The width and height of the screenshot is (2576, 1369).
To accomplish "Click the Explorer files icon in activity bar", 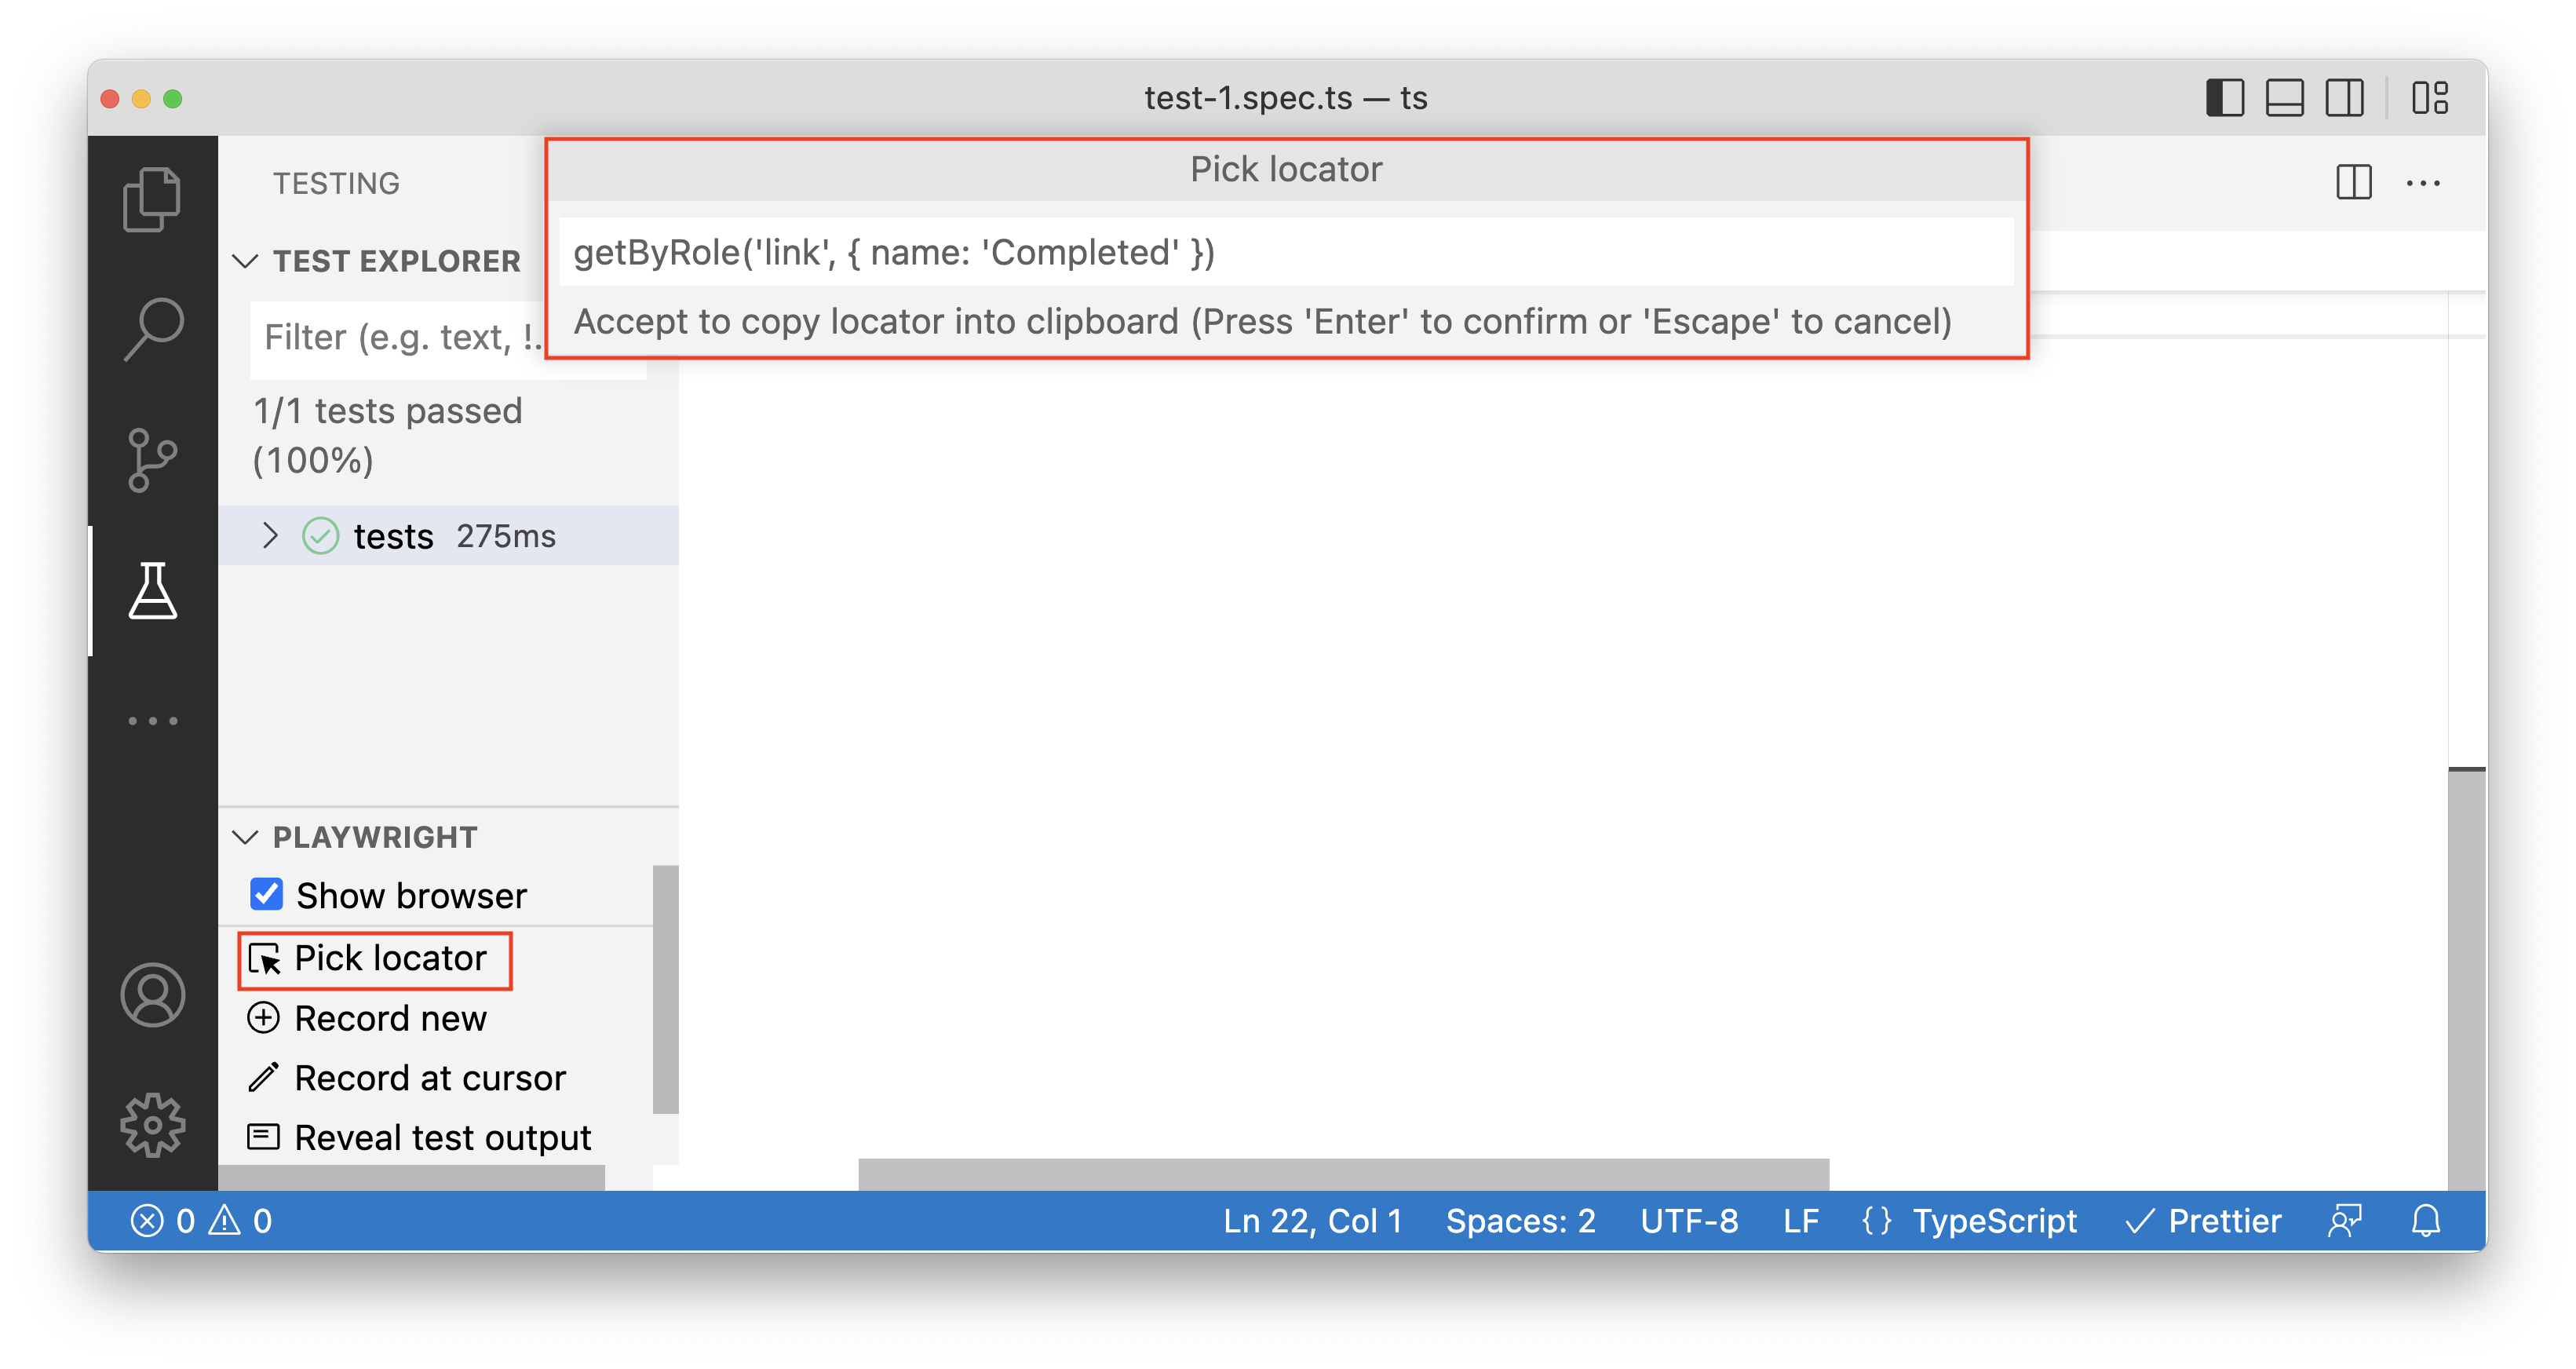I will (153, 196).
